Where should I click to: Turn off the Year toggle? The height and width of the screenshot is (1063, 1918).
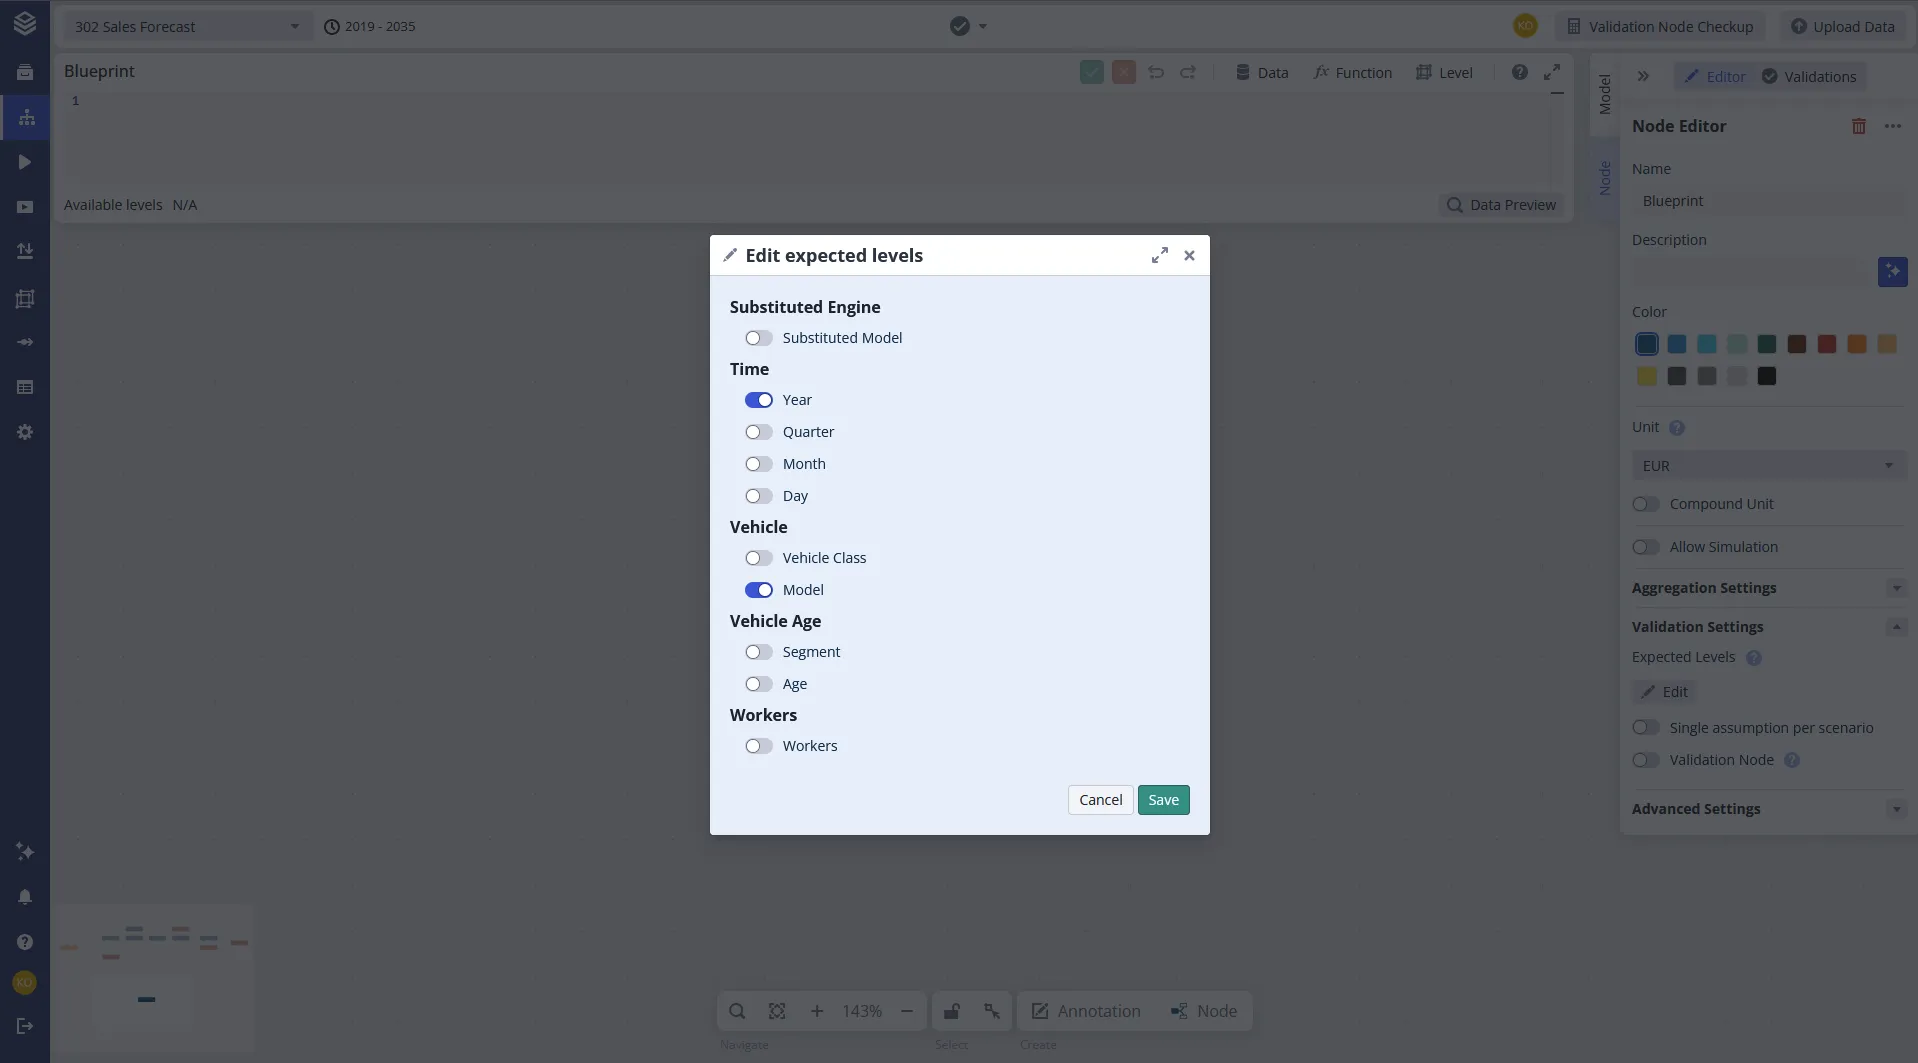pos(759,400)
